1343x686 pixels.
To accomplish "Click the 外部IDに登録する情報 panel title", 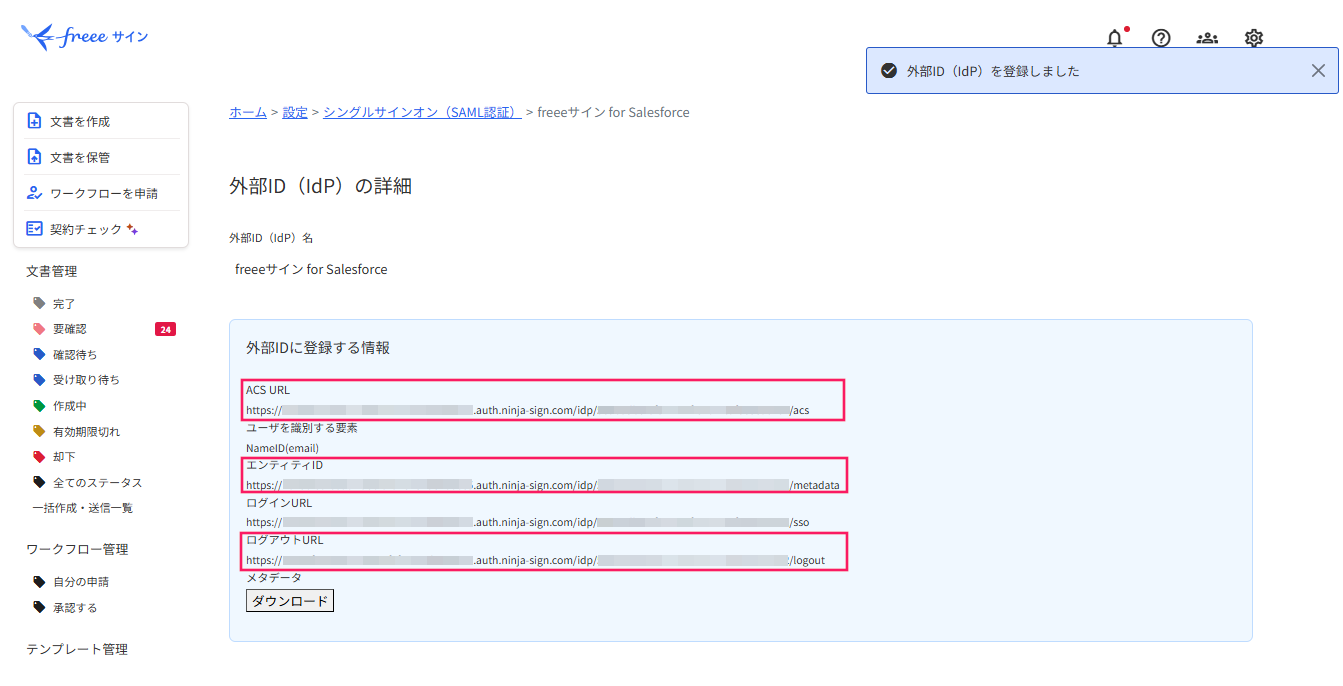I will click(318, 348).
